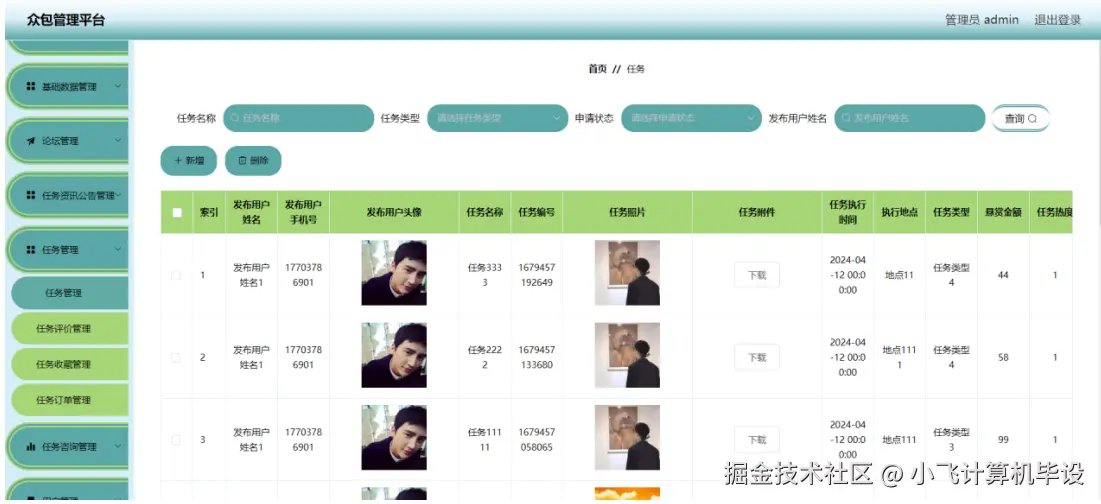Screen dimensions: 1101x504
Task: Check the checkbox for row 任务2222
Action: pos(176,357)
